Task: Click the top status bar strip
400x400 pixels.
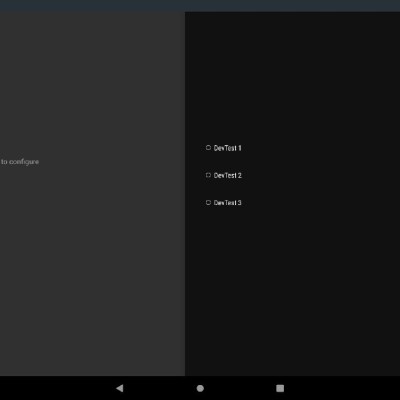Action: coord(200,6)
